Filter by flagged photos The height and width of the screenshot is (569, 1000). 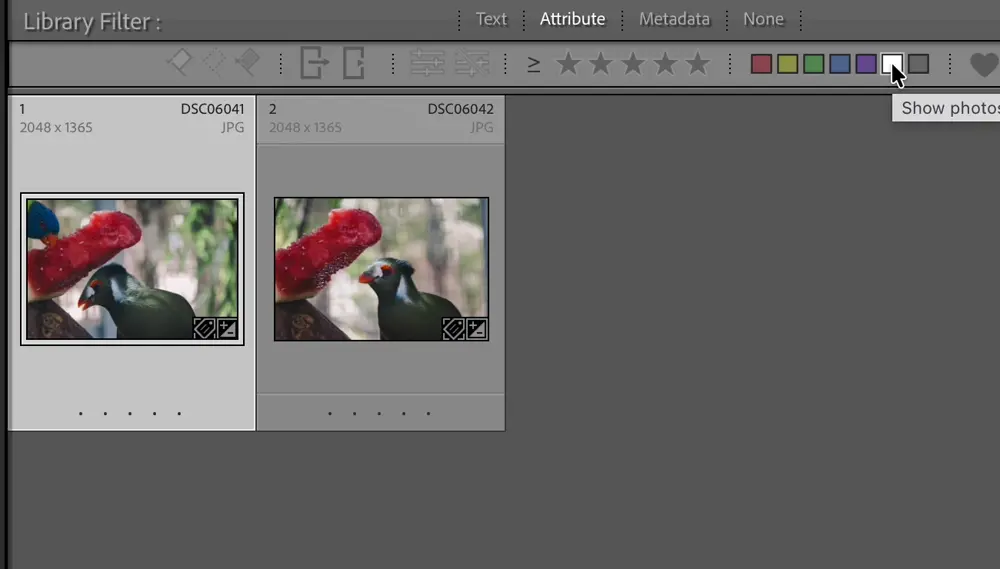point(179,63)
